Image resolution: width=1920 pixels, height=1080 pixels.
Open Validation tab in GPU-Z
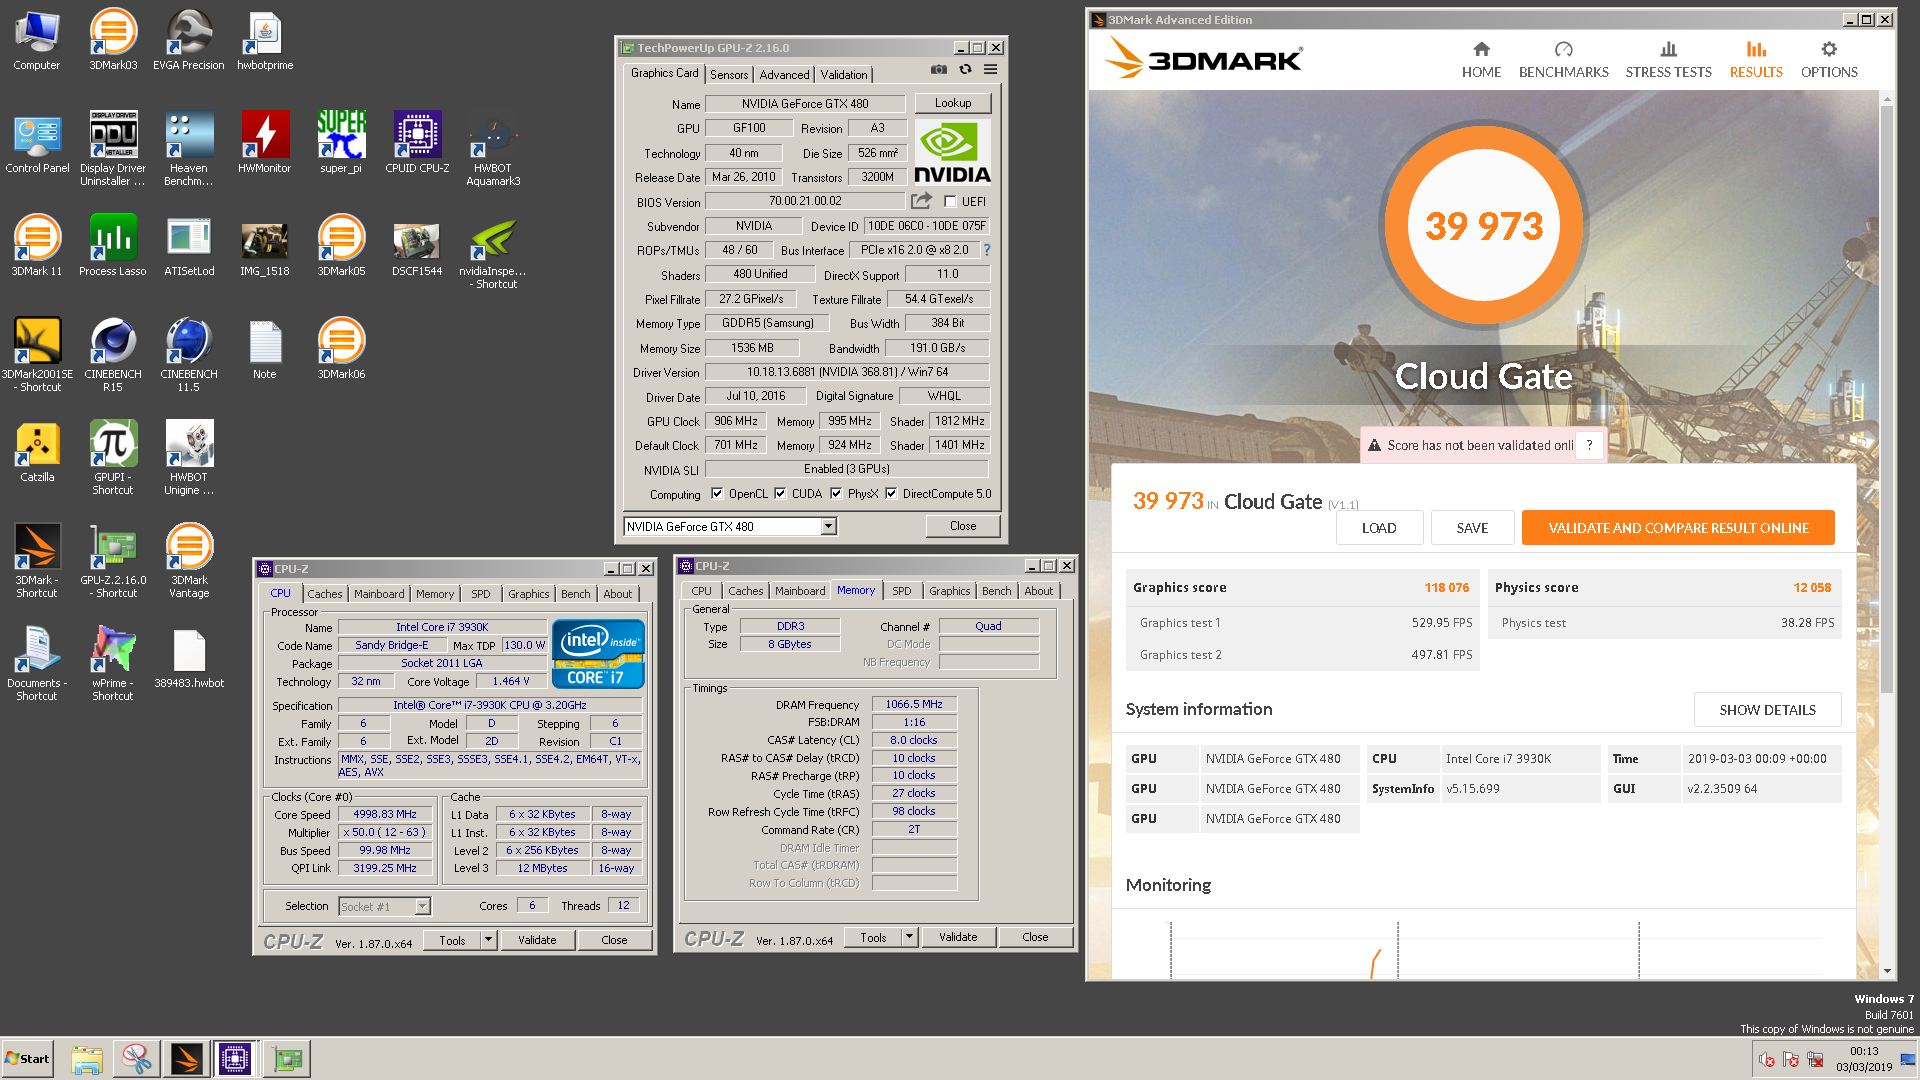pos(844,75)
